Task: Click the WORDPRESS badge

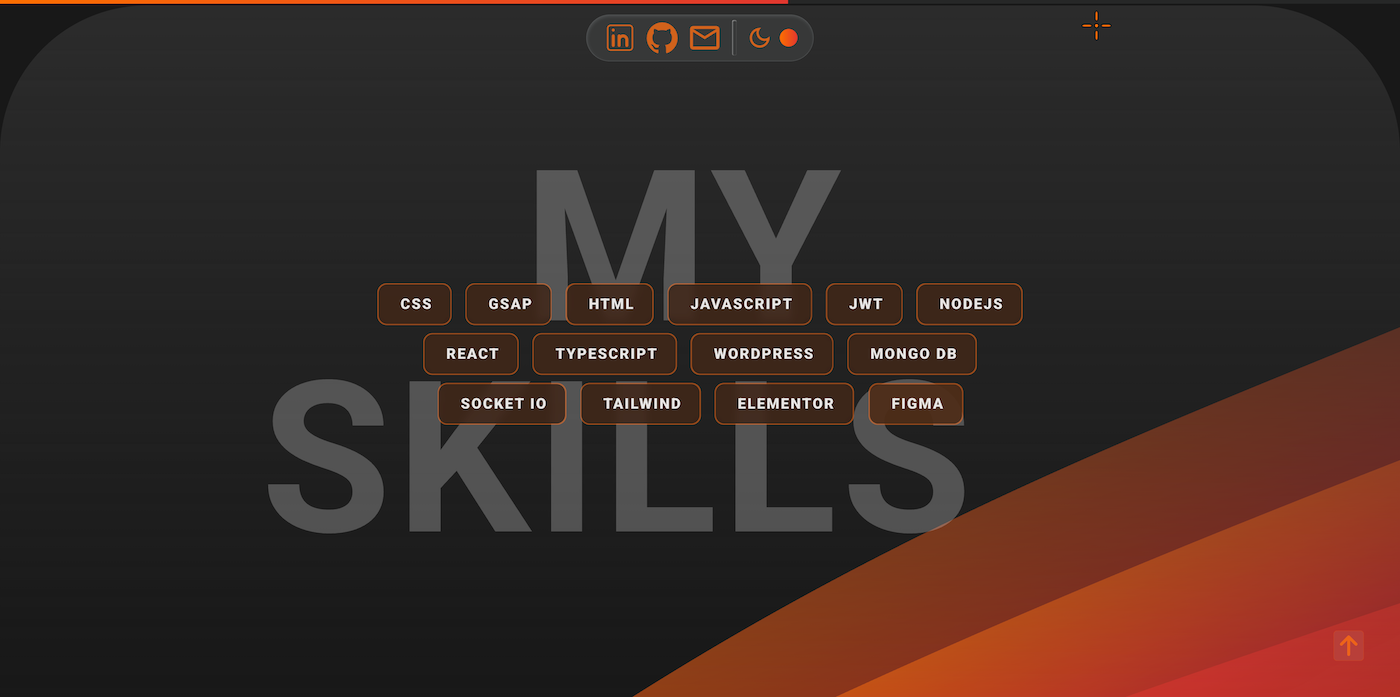Action: [761, 353]
